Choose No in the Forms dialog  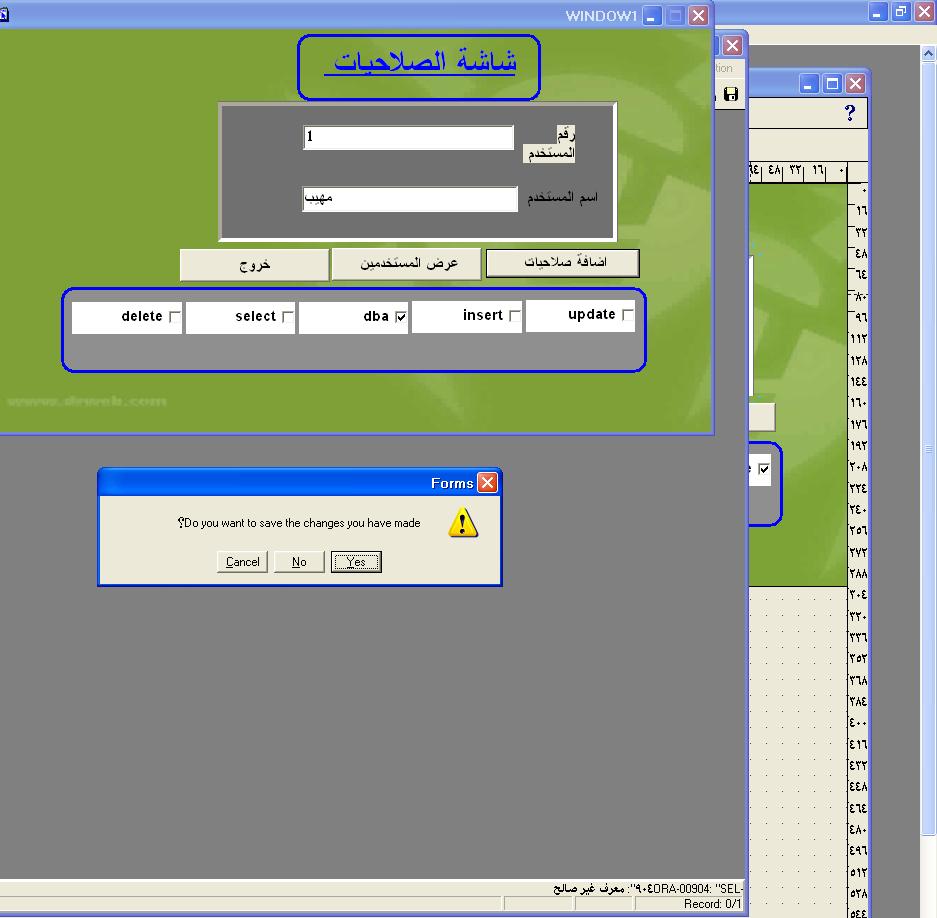pyautogui.click(x=299, y=562)
